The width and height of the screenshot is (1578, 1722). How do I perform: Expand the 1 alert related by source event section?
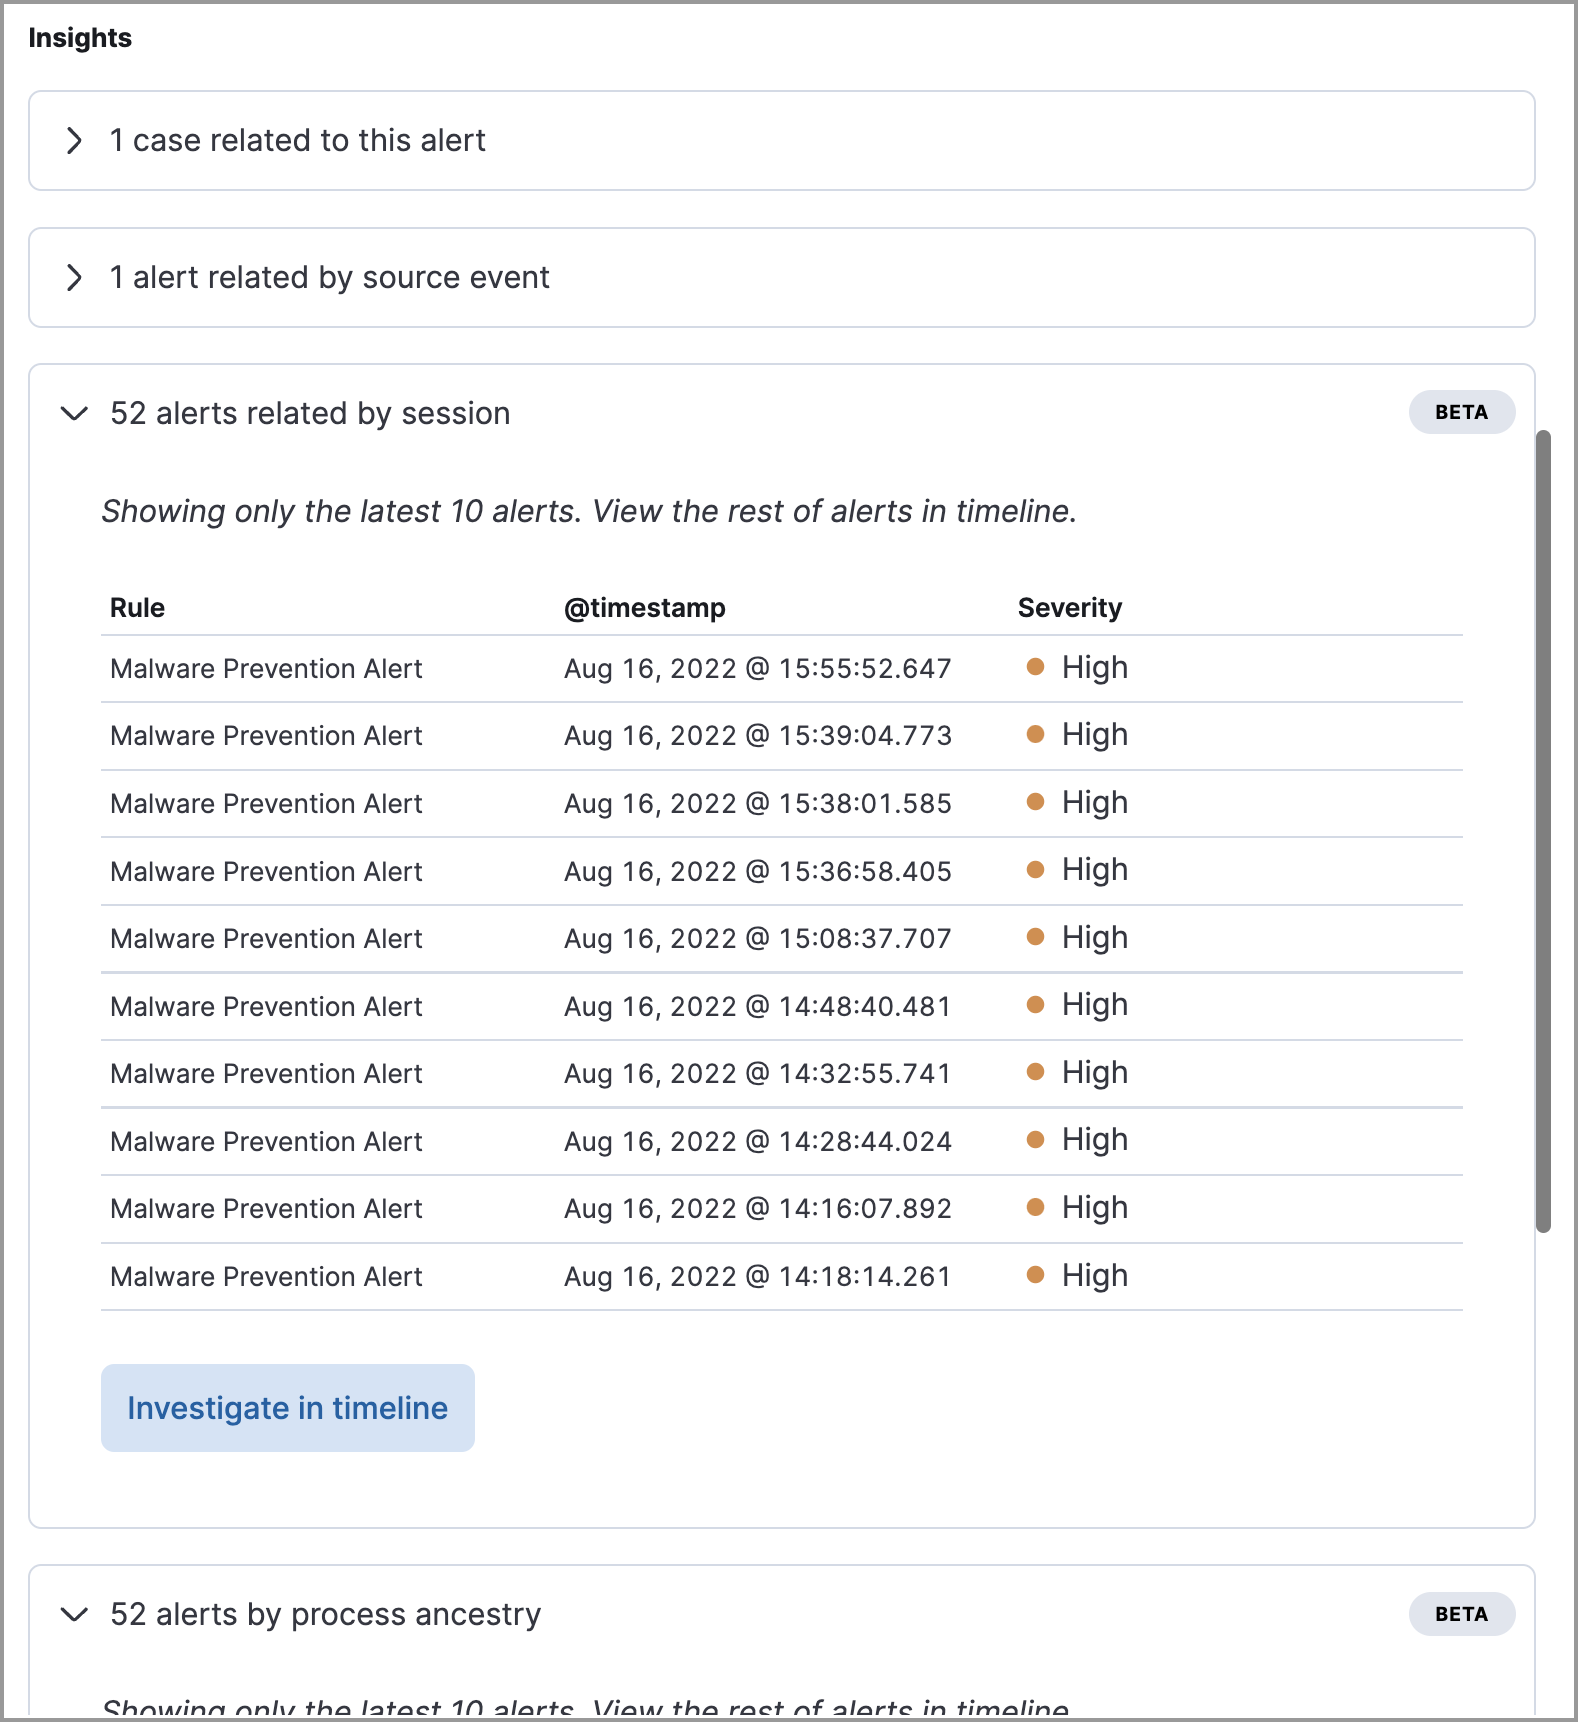coord(74,278)
